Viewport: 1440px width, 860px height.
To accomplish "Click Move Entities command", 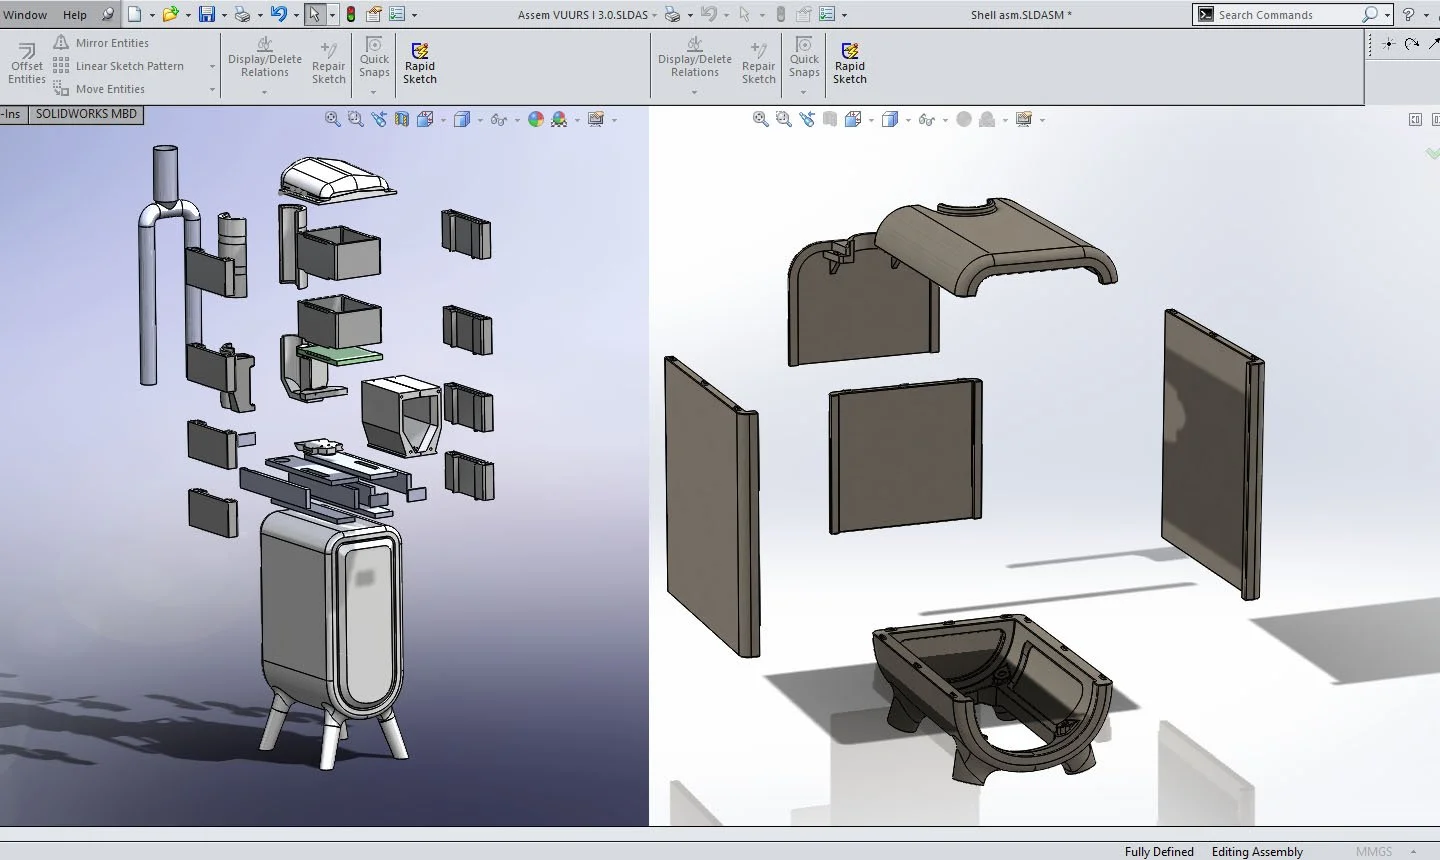I will 99,89.
